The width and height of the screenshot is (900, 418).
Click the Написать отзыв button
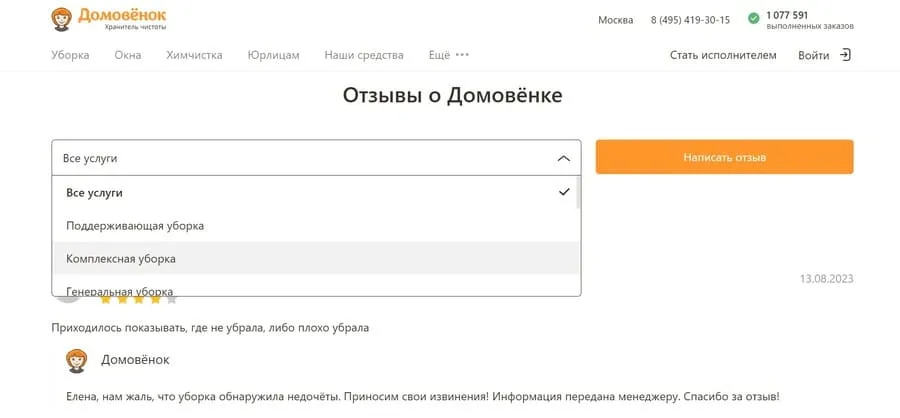(724, 157)
